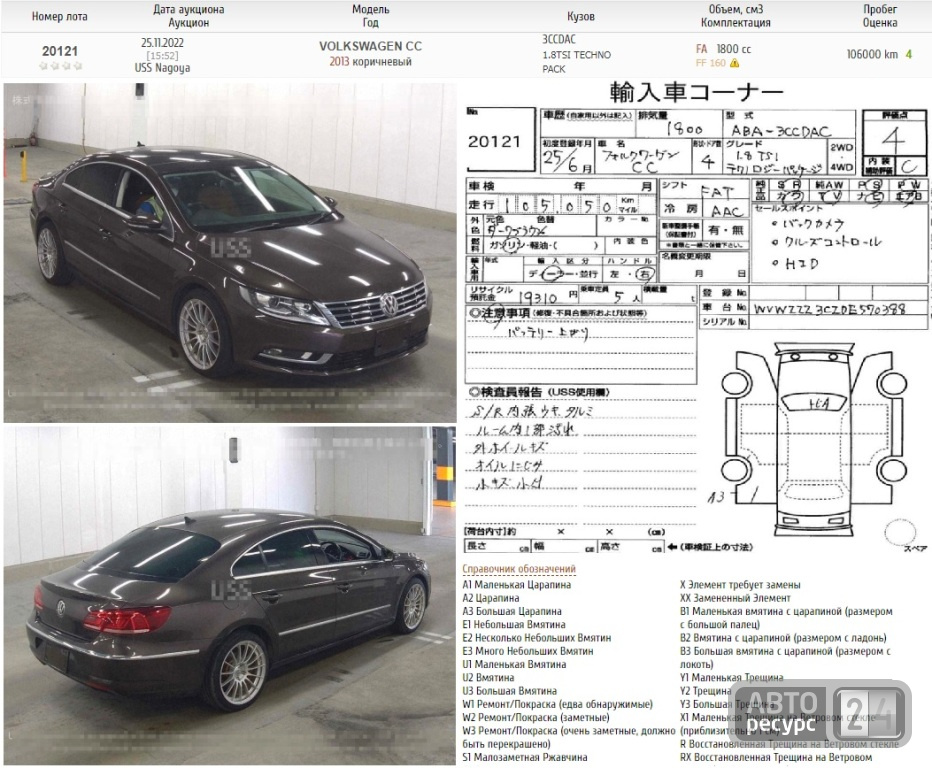
Task: Click the mileage value 106000 km
Action: click(x=872, y=54)
